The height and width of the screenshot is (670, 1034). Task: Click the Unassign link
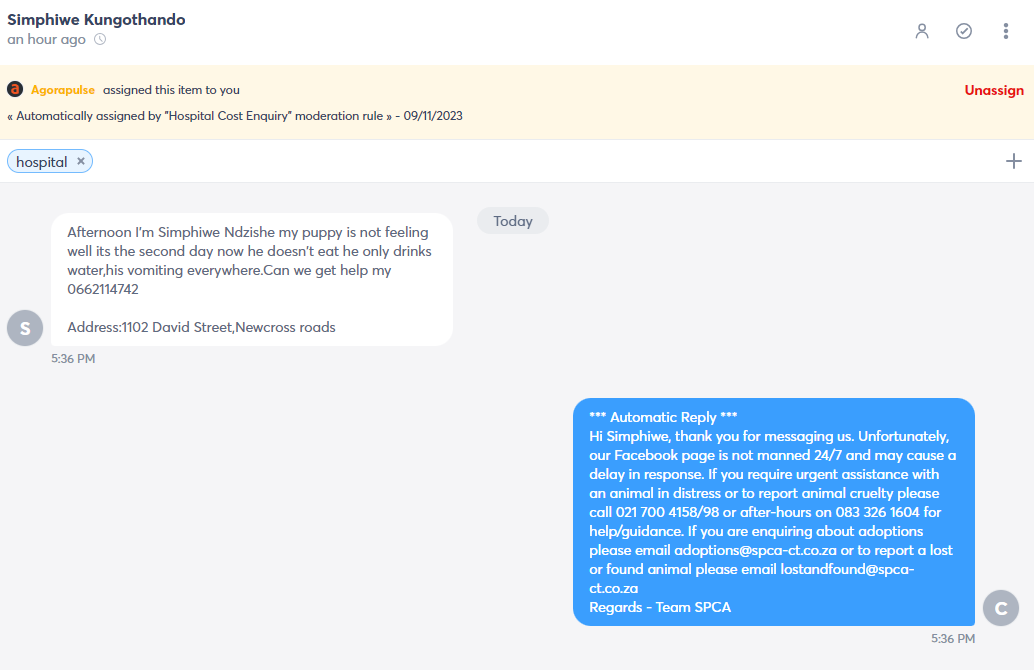coord(994,90)
